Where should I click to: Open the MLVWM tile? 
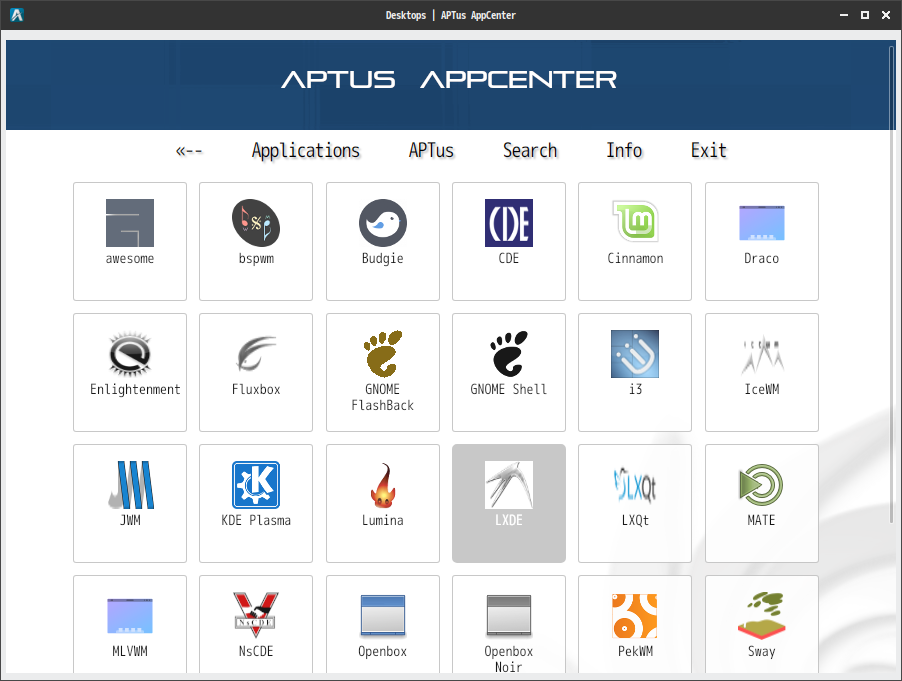pos(130,624)
